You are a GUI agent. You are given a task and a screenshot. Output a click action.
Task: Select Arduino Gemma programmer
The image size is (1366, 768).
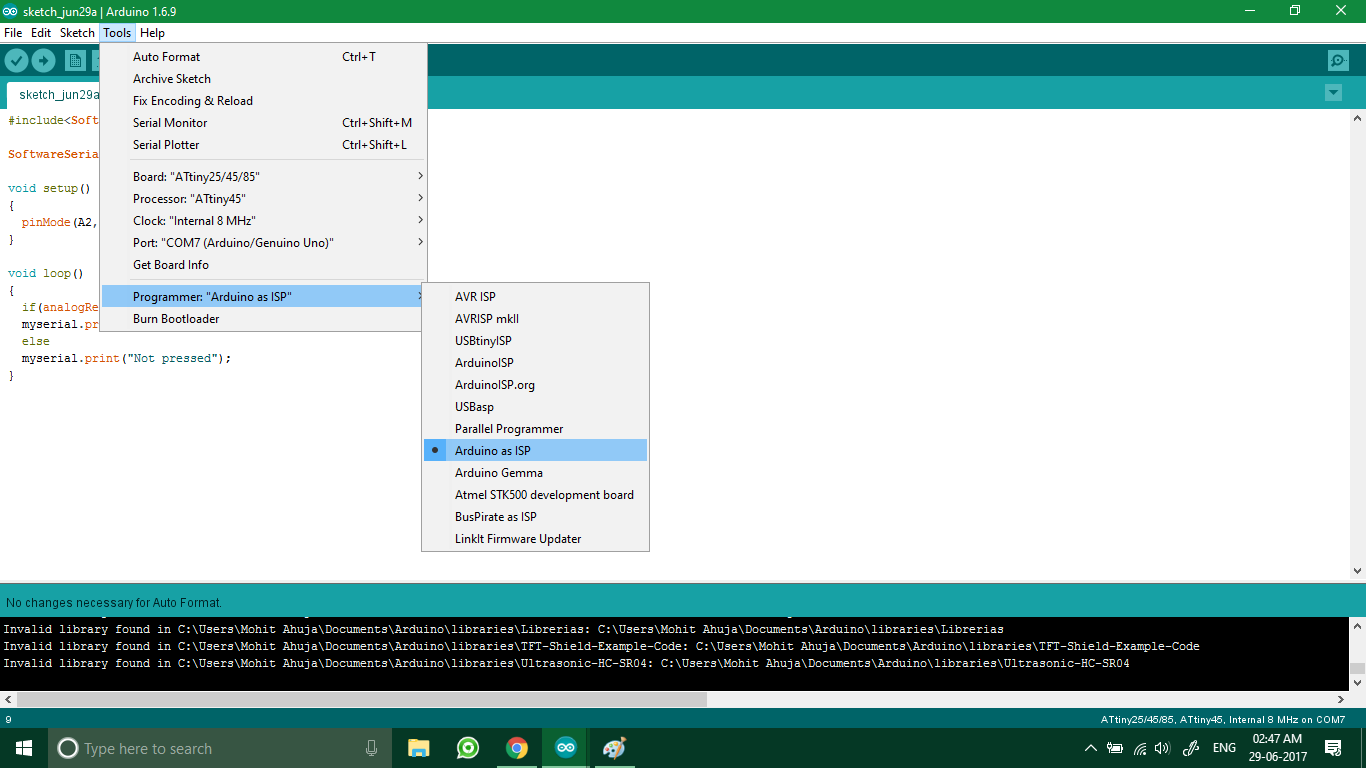pyautogui.click(x=535, y=473)
